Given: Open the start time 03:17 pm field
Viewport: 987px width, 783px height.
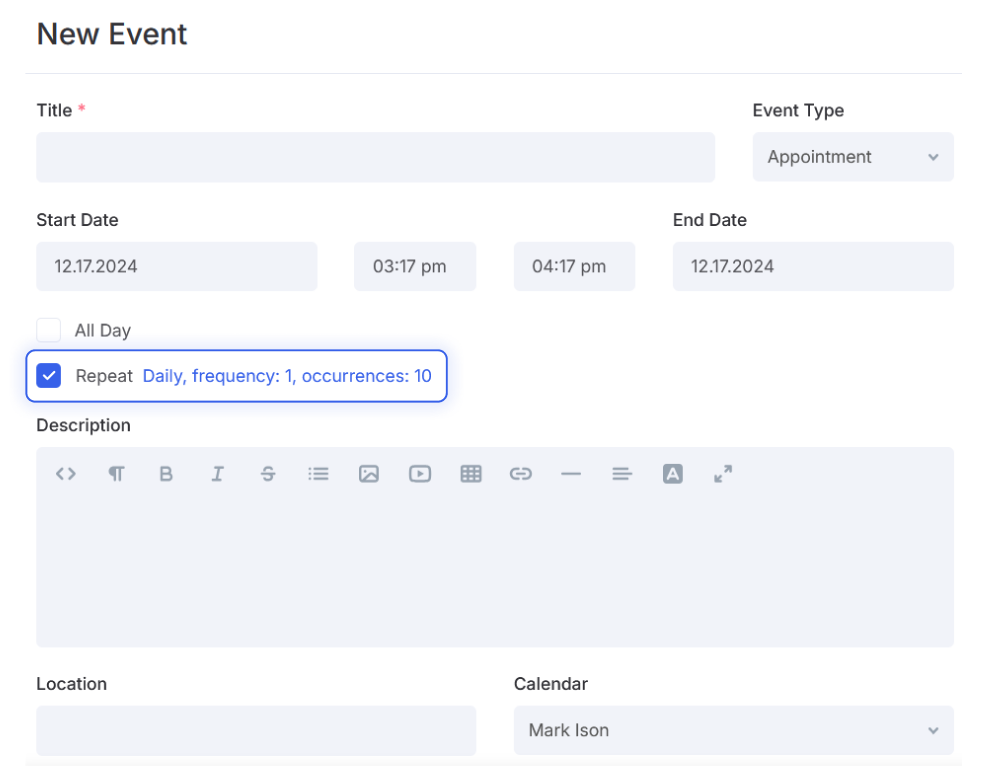Looking at the screenshot, I should (x=415, y=266).
